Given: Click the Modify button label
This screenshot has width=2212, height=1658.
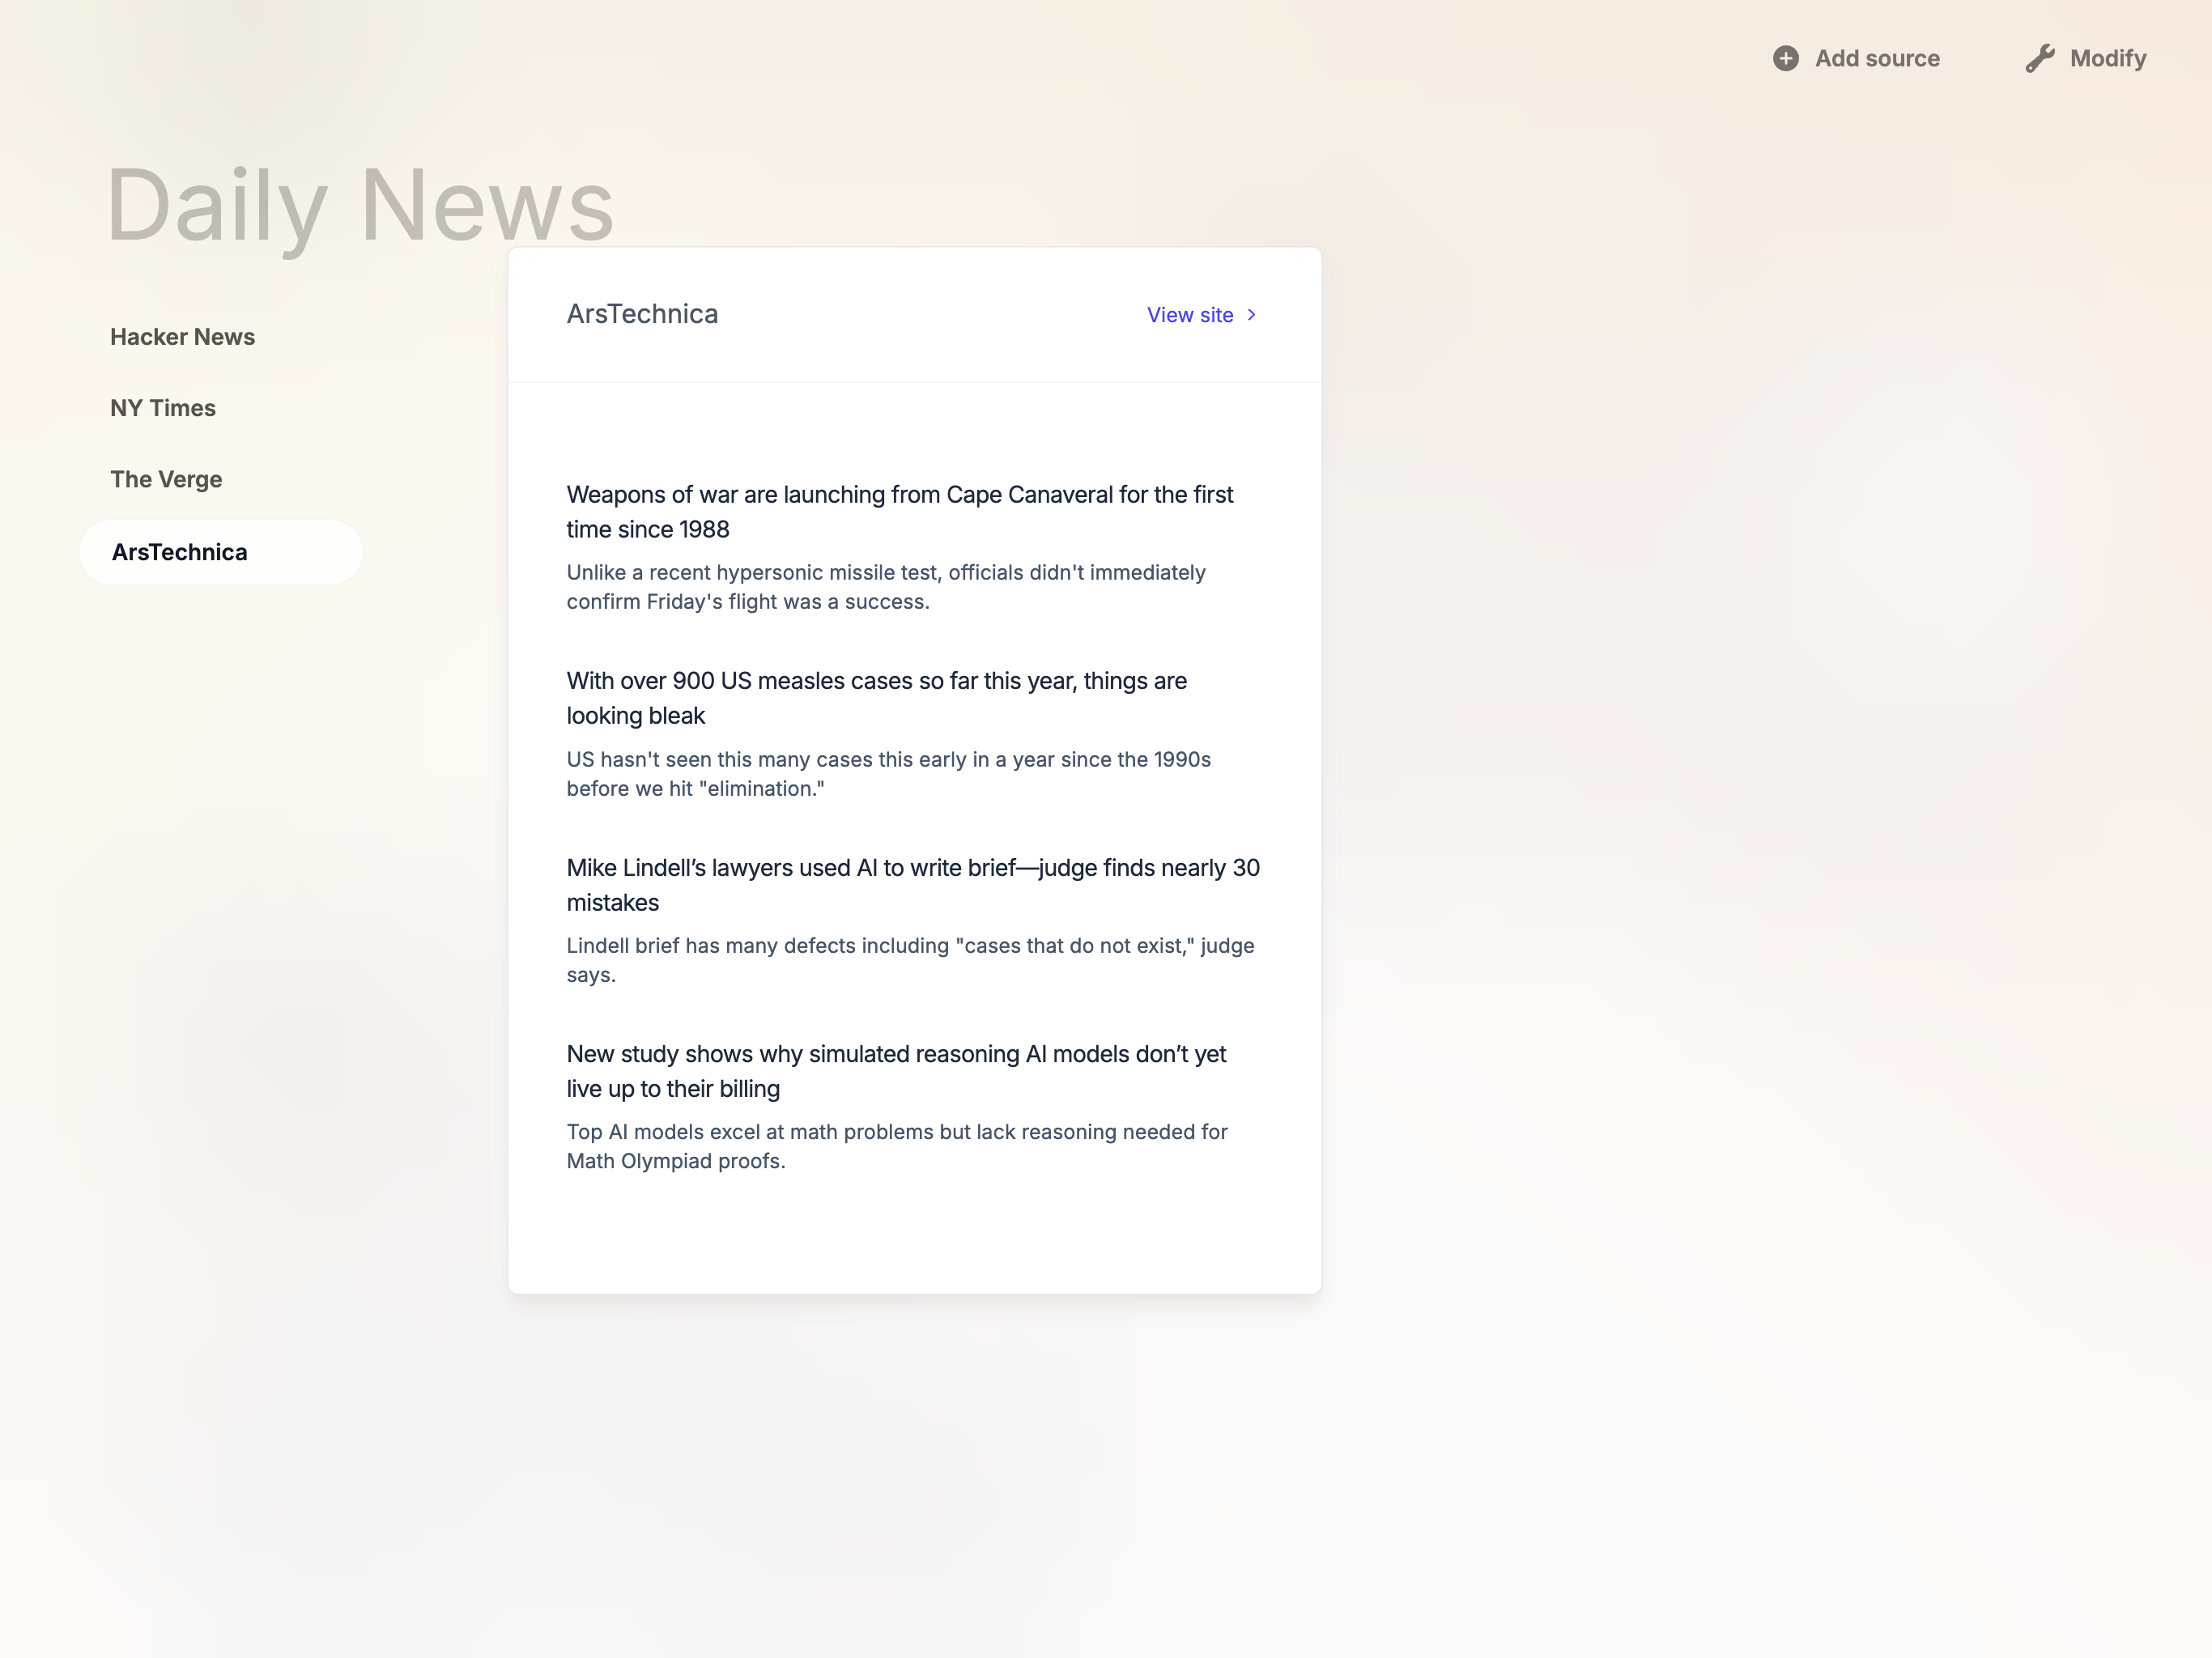Looking at the screenshot, I should click(2108, 59).
